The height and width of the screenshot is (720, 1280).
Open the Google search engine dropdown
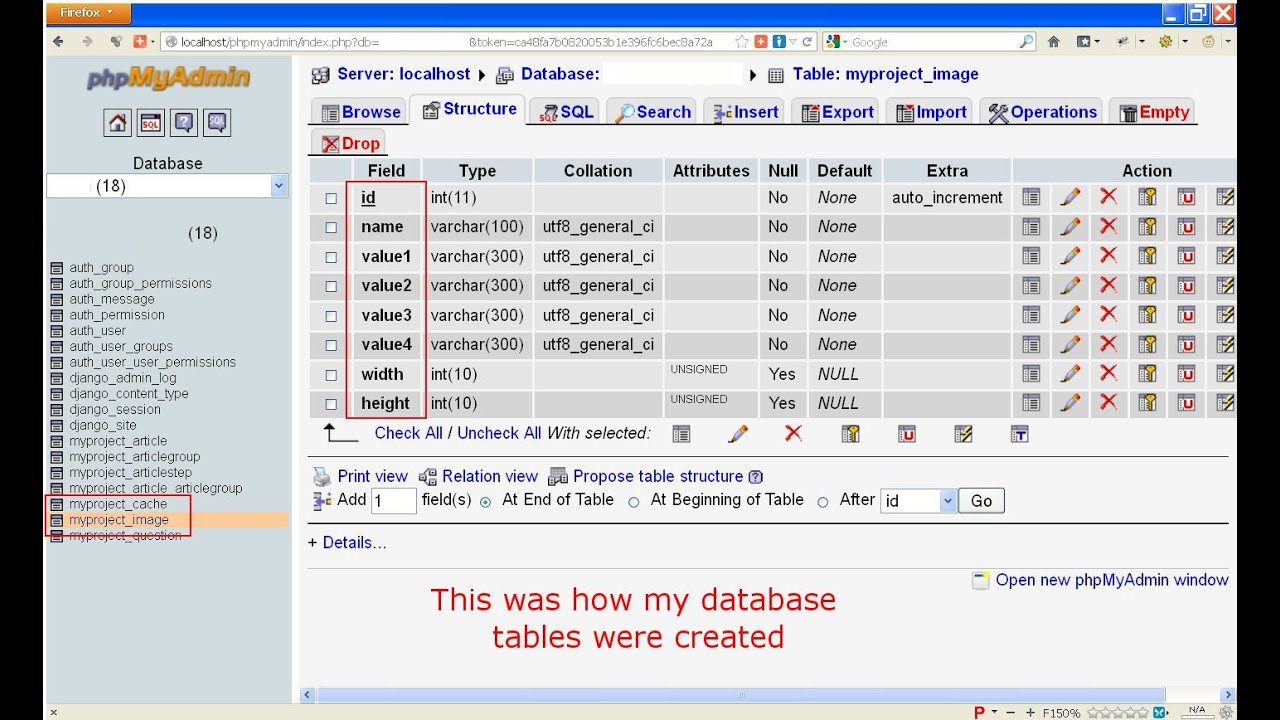click(x=837, y=42)
